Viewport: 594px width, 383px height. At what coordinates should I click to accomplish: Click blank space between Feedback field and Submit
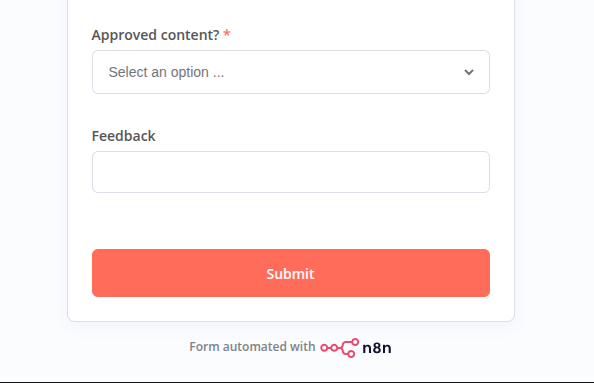pyautogui.click(x=291, y=221)
